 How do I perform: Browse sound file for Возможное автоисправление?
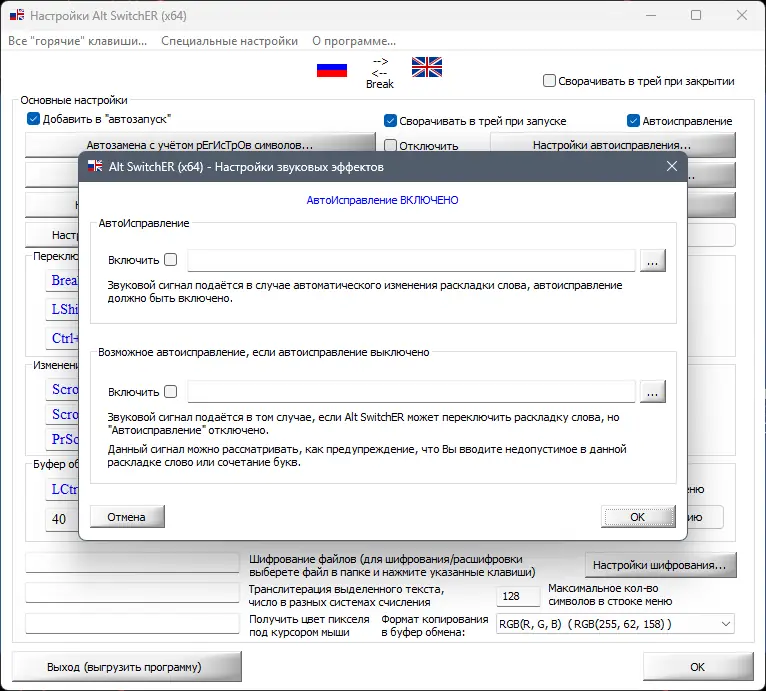point(652,392)
